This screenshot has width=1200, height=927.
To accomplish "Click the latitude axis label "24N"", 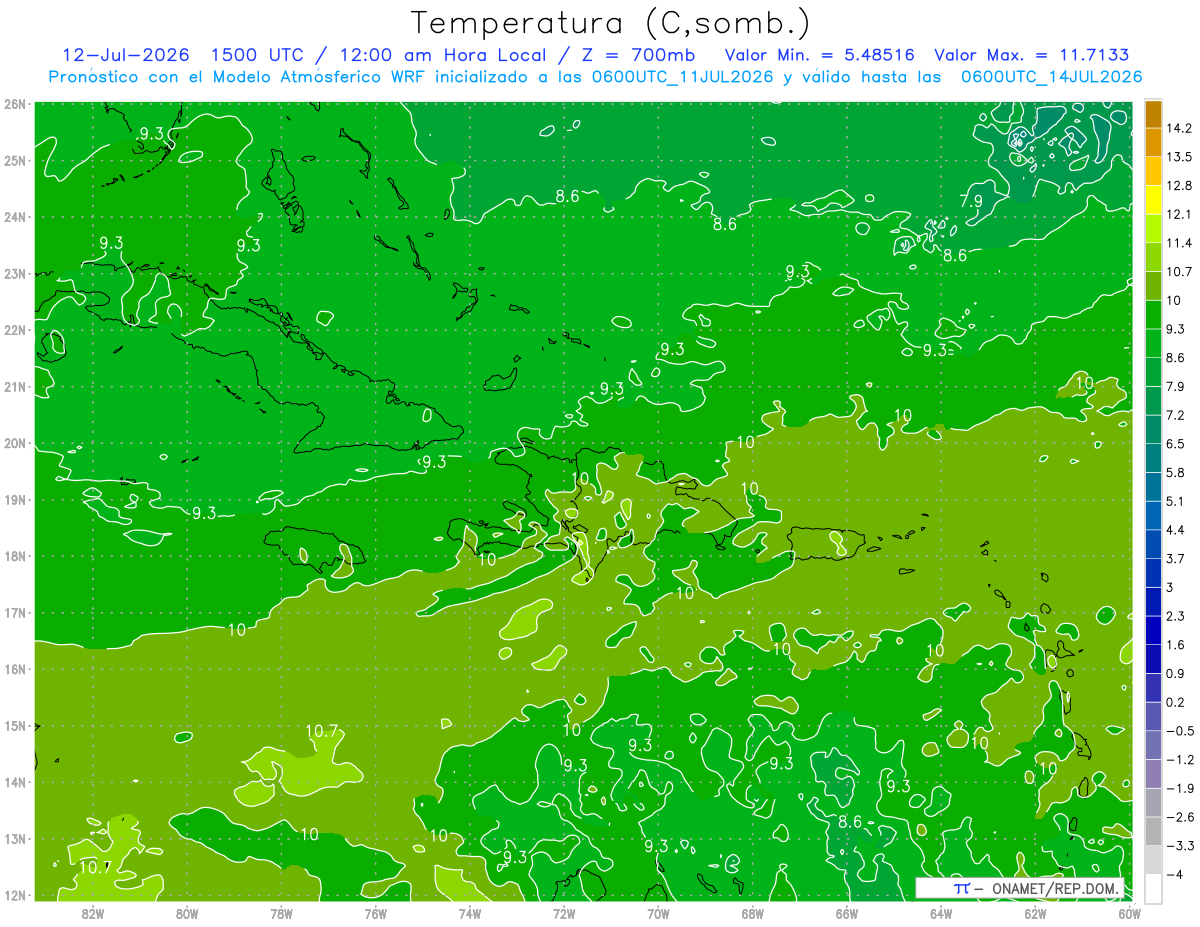I will pyautogui.click(x=15, y=216).
